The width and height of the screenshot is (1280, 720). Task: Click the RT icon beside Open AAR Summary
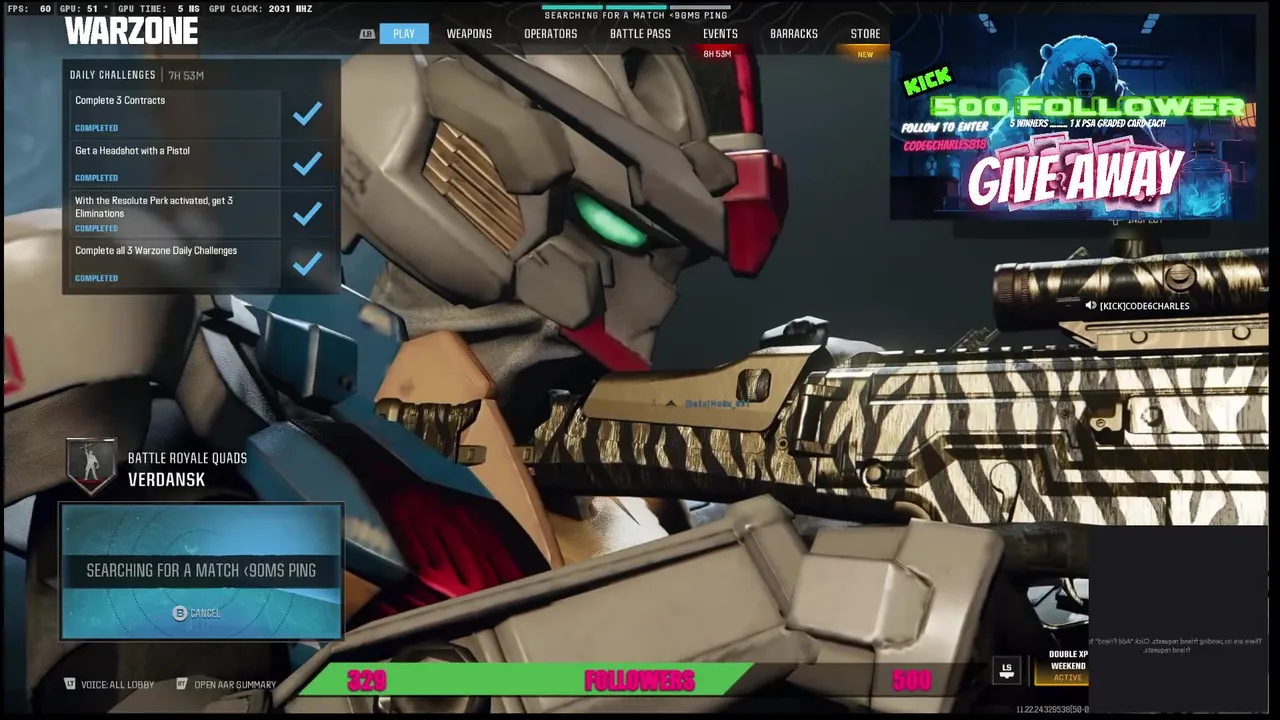tap(181, 684)
